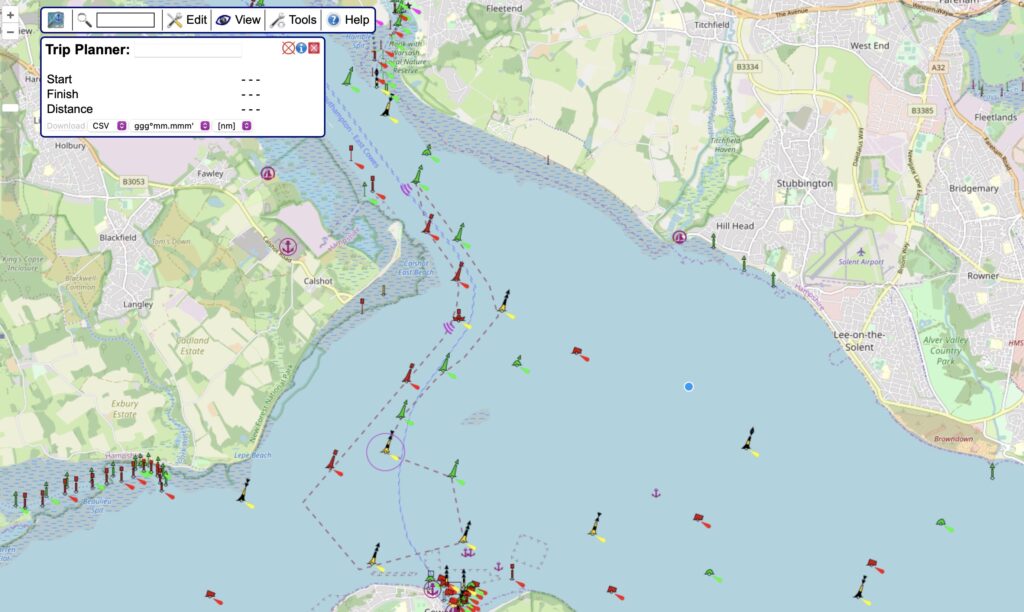Click the Download link in Trip Planner
This screenshot has width=1024, height=612.
tap(66, 126)
